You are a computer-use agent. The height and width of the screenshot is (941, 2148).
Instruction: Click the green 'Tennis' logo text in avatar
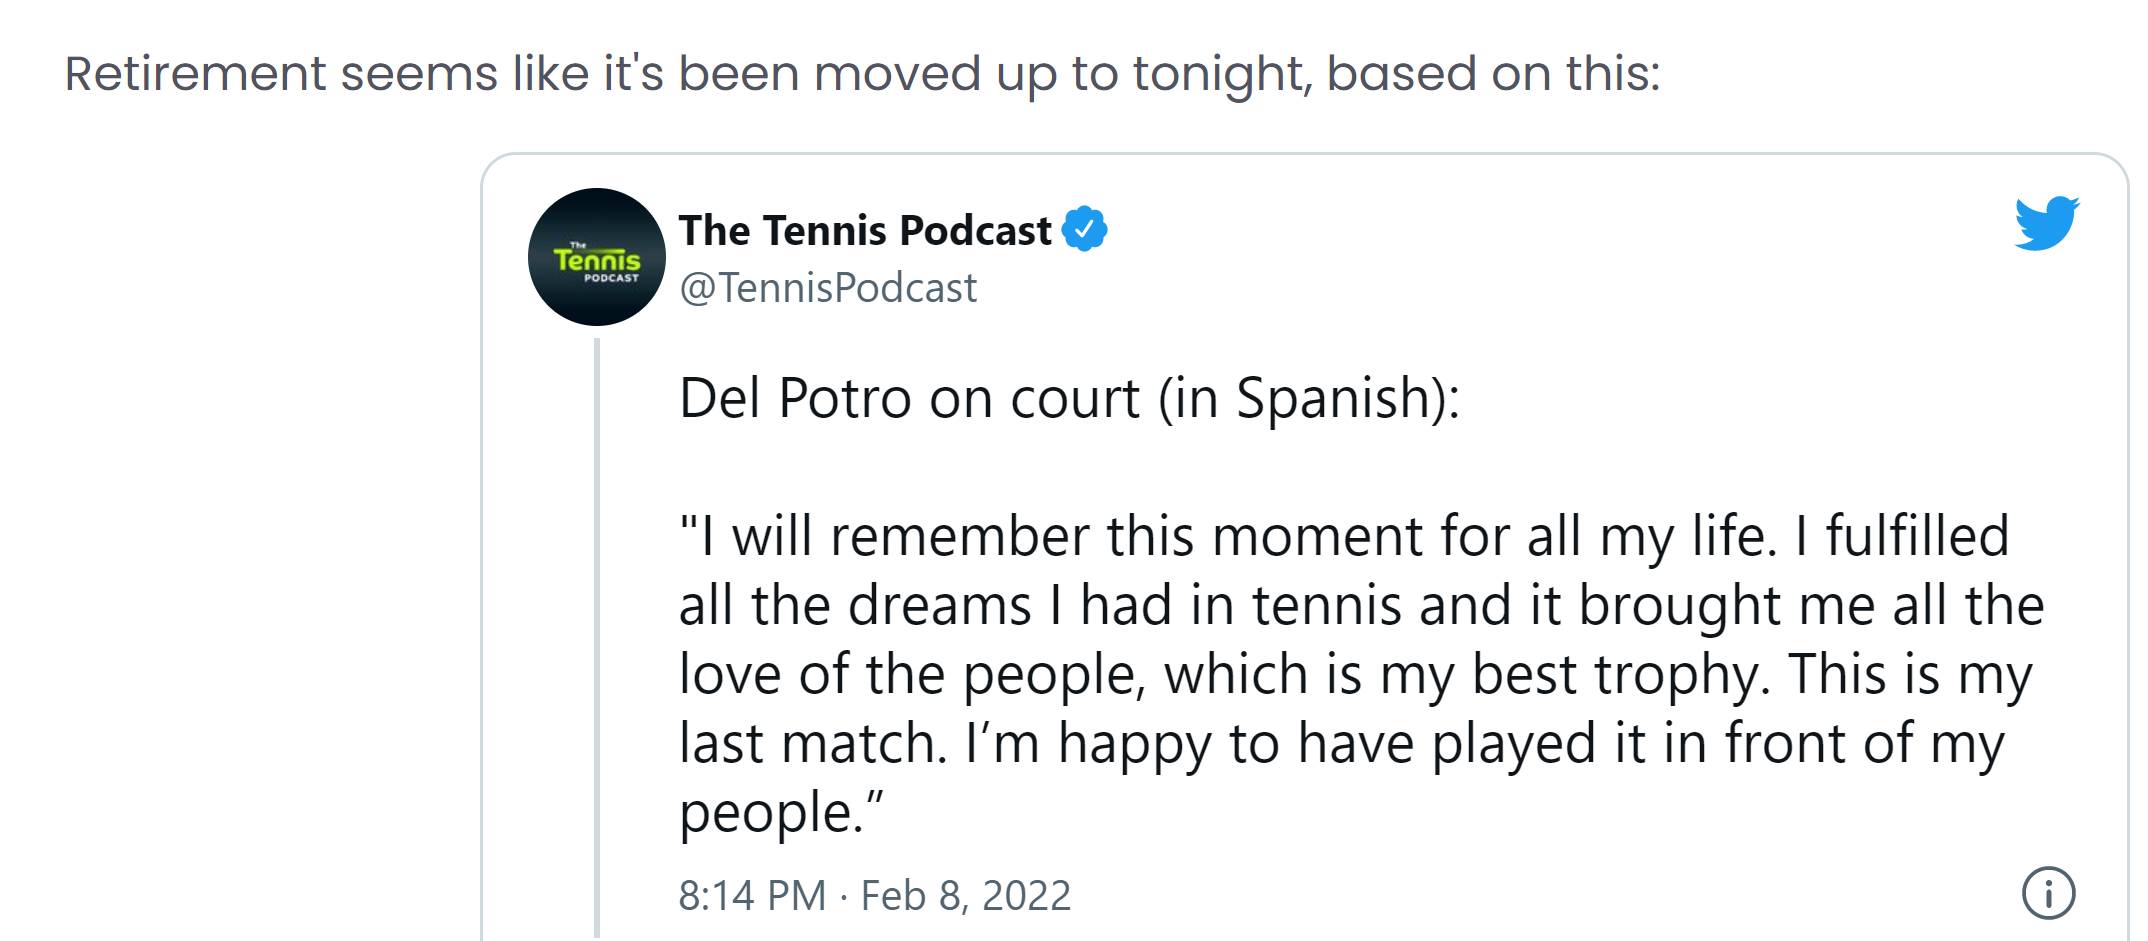click(x=596, y=260)
